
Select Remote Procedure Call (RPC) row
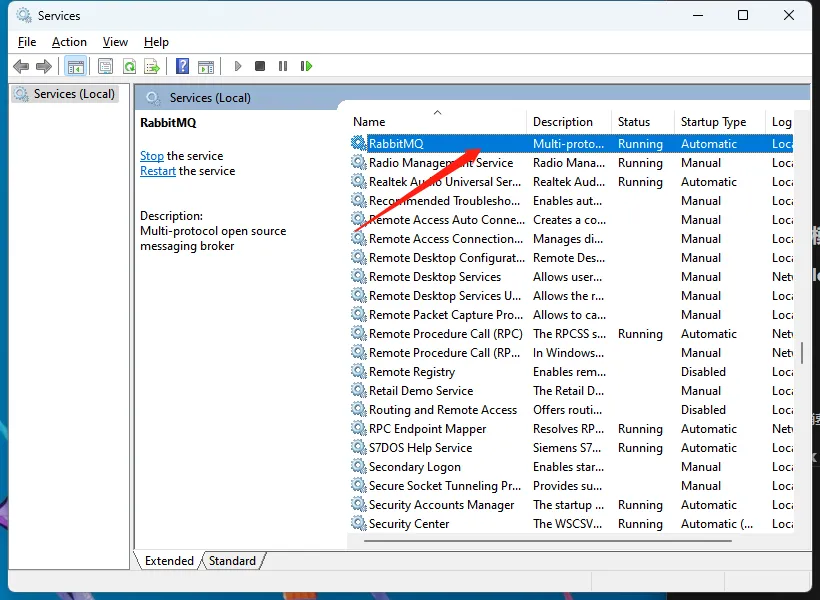coord(571,334)
